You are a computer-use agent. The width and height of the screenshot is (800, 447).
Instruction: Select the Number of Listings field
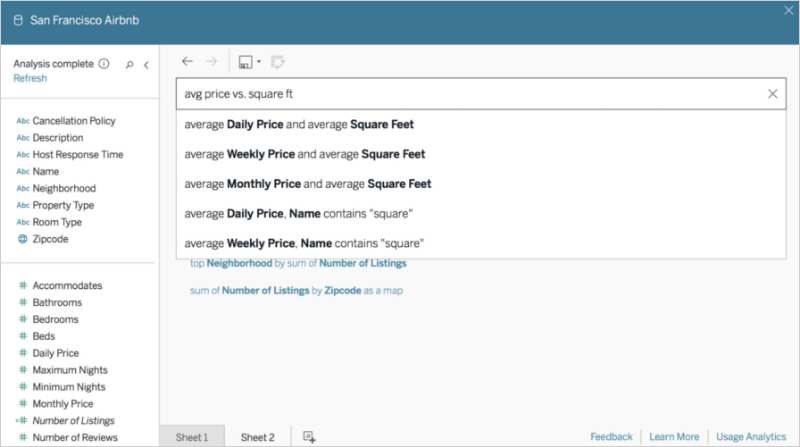click(74, 420)
